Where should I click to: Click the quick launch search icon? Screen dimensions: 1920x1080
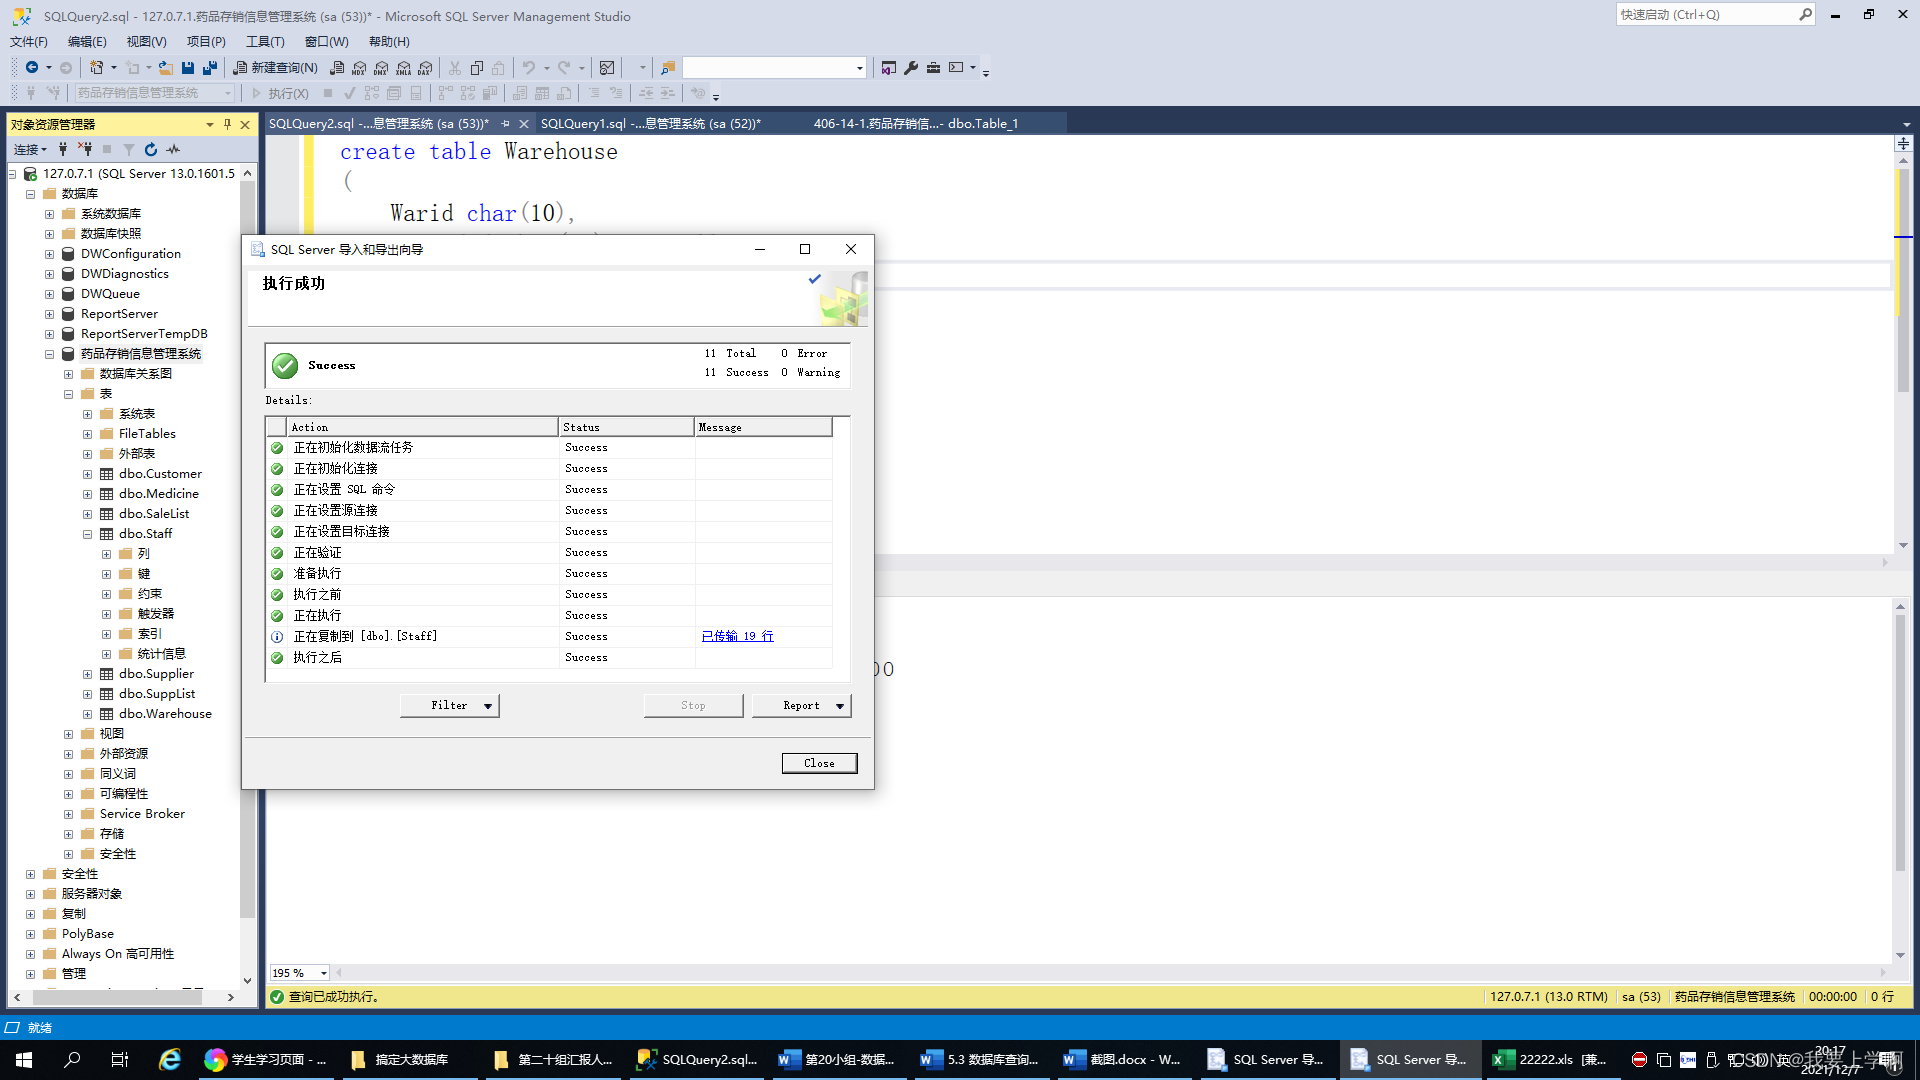click(x=1805, y=14)
